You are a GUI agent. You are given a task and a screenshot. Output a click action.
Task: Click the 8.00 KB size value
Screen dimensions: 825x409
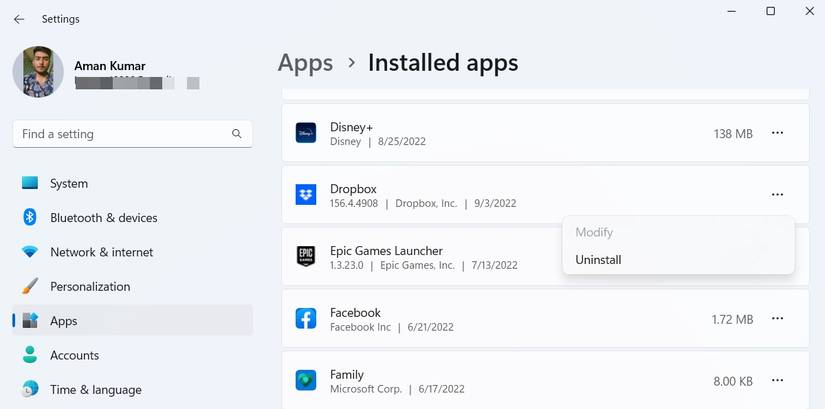[x=733, y=381]
